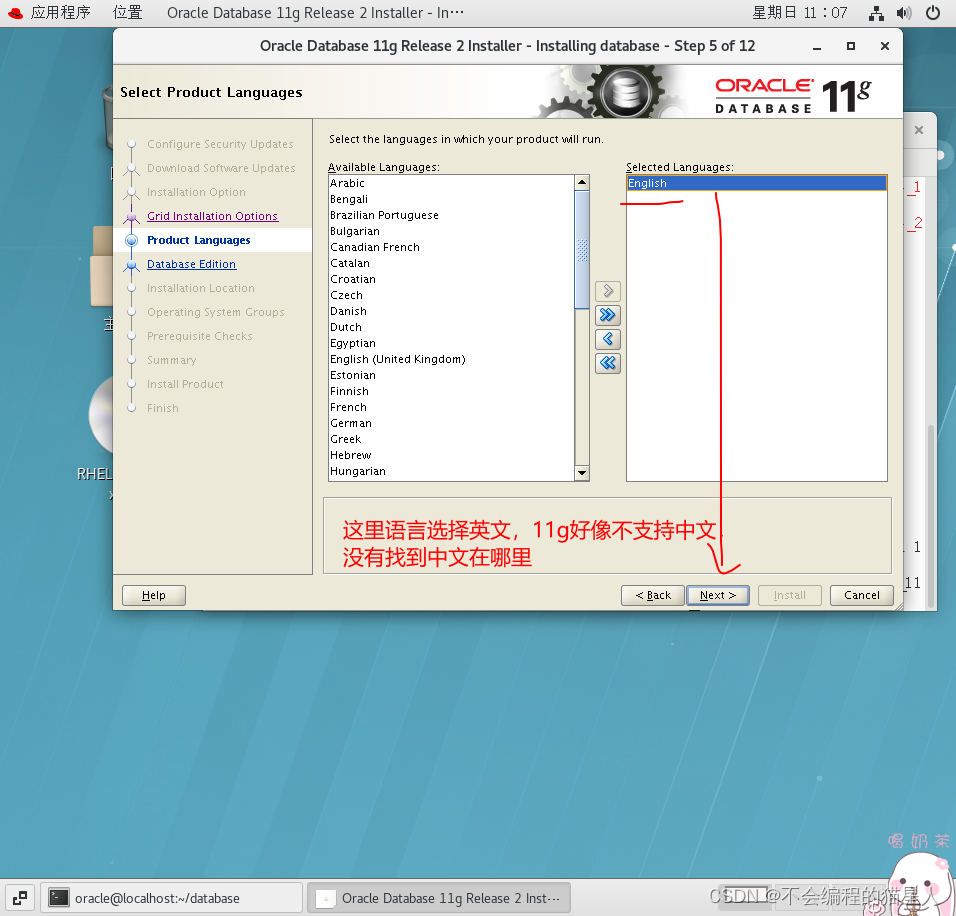Click the Back button

click(x=652, y=595)
